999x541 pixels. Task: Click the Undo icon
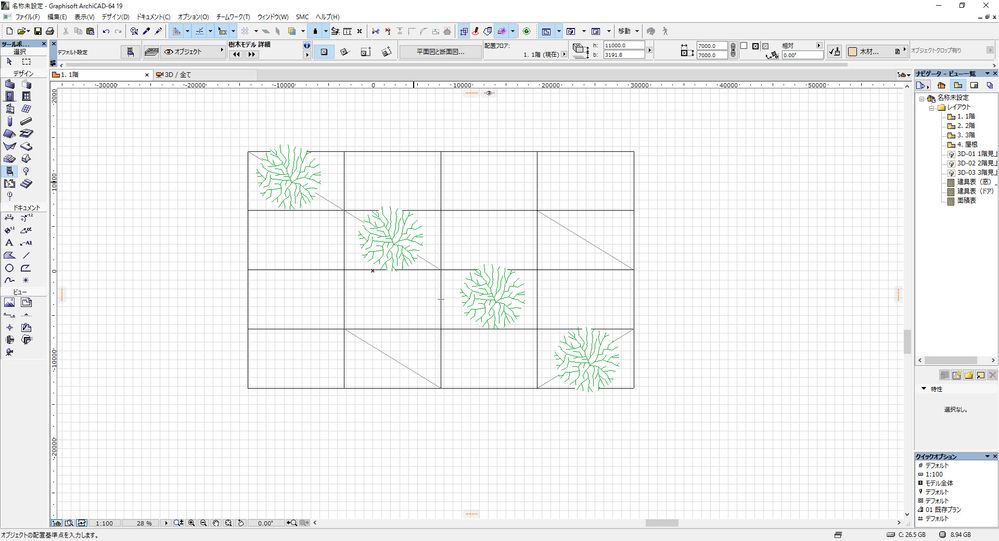click(x=106, y=31)
